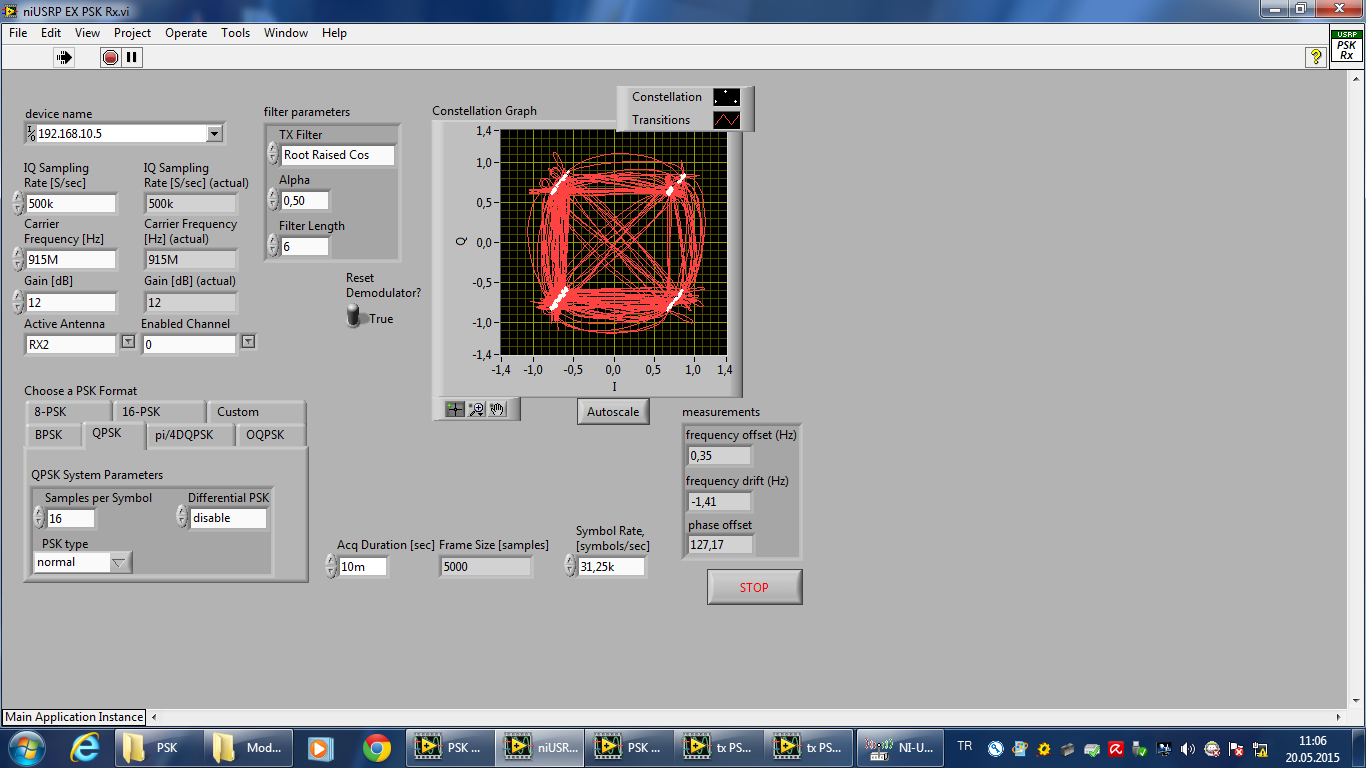This screenshot has width=1366, height=768.
Task: Open the media player taskbar icon
Action: point(320,747)
